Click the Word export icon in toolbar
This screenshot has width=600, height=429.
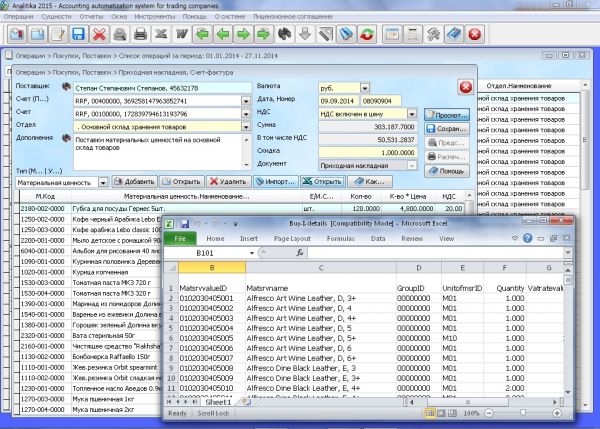click(x=182, y=35)
